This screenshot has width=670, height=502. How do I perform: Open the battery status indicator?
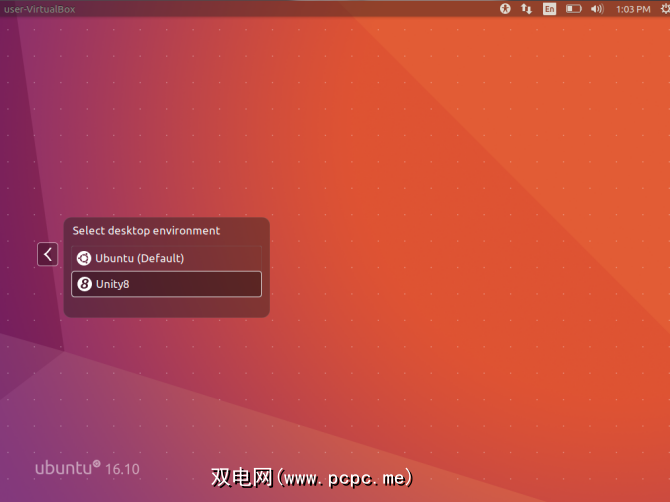click(574, 9)
